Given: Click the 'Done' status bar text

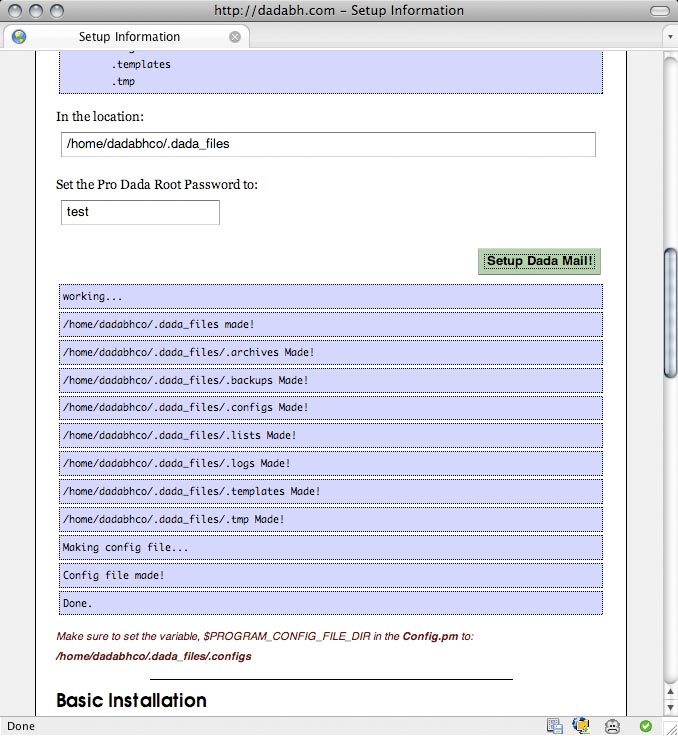Looking at the screenshot, I should click(x=21, y=726).
